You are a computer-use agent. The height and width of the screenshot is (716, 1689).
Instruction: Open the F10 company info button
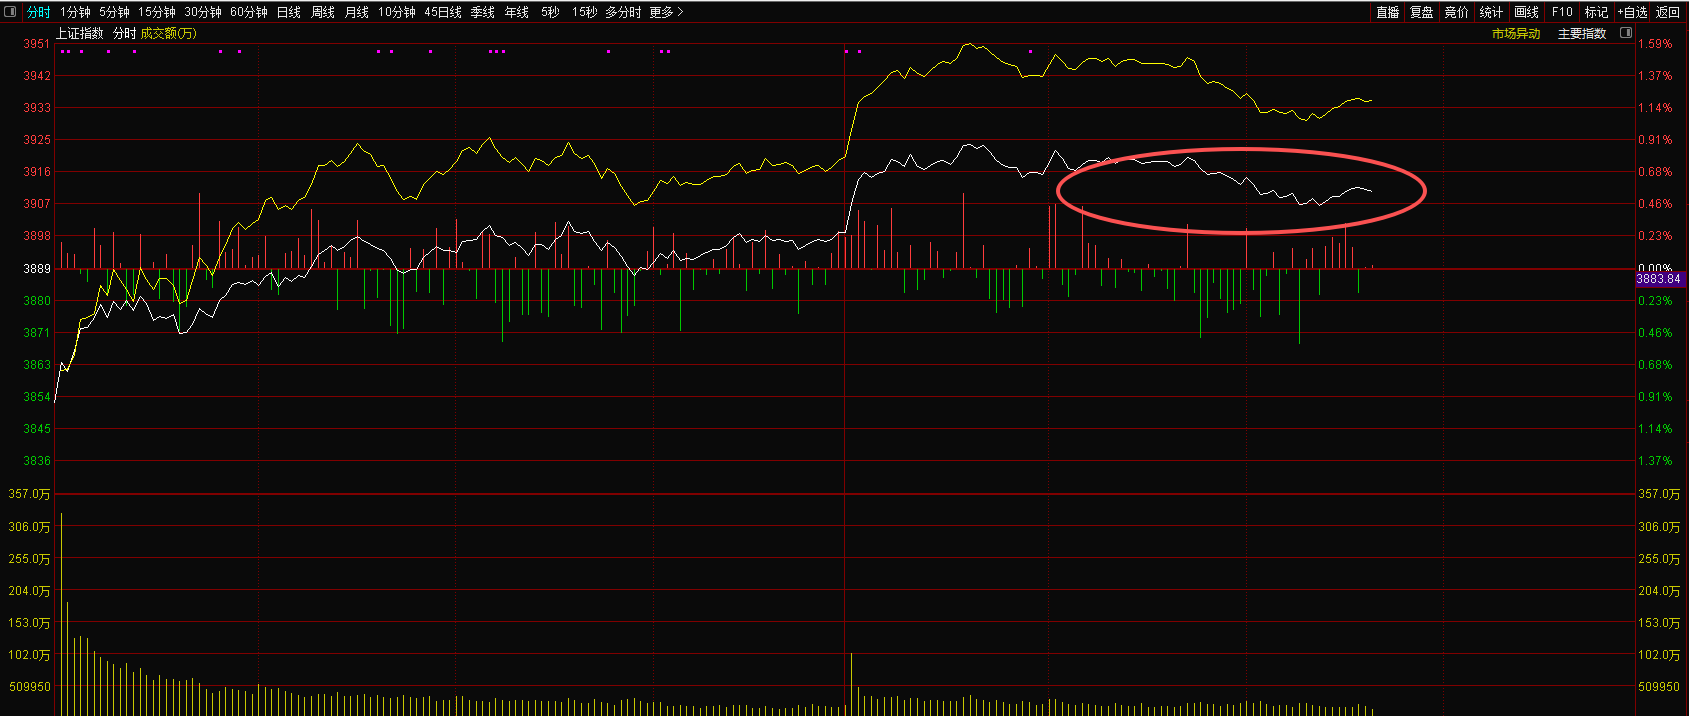point(1562,12)
